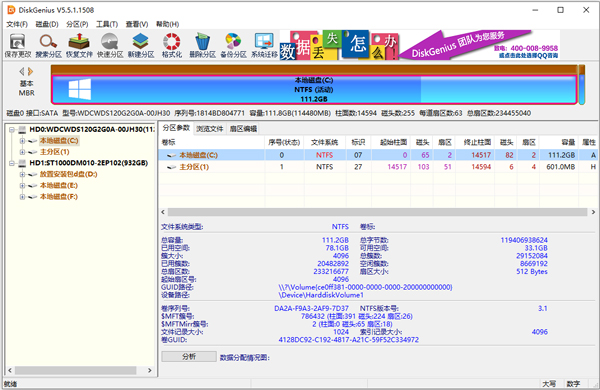Image resolution: width=600 pixels, height=390 pixels.
Task: Select the 主分区(1) row in partition table
Action: [378, 167]
